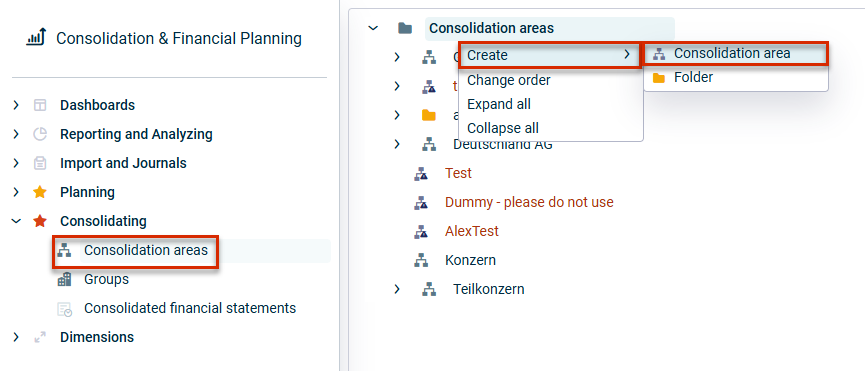Viewport: 865px width, 371px height.
Task: Expand the Teilkonzern tree node
Action: (397, 289)
